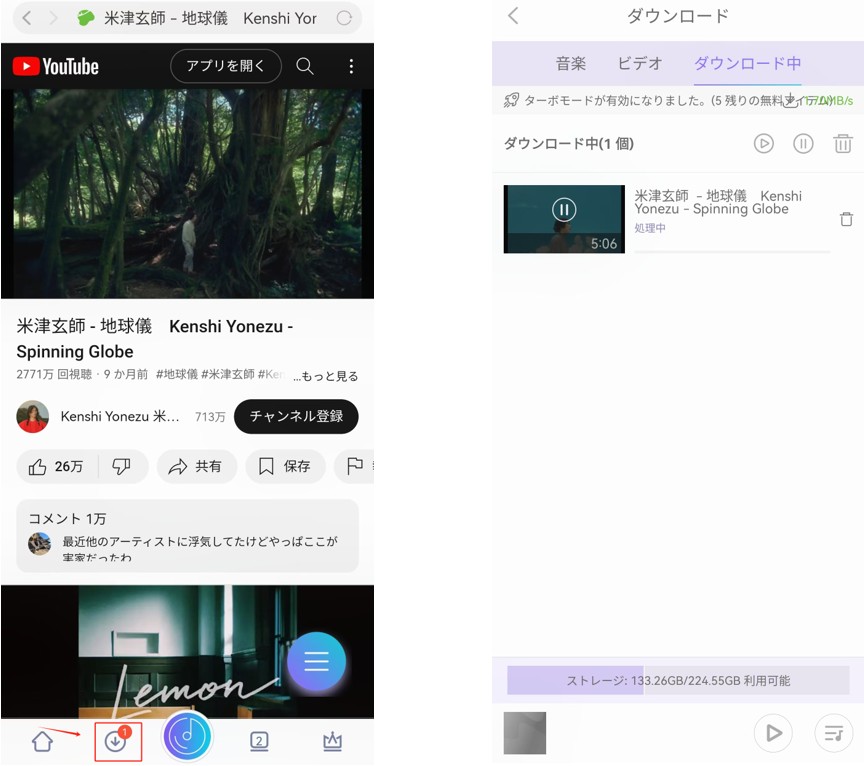Read the ターボモード enabled notice
This screenshot has width=864, height=766.
678,100
